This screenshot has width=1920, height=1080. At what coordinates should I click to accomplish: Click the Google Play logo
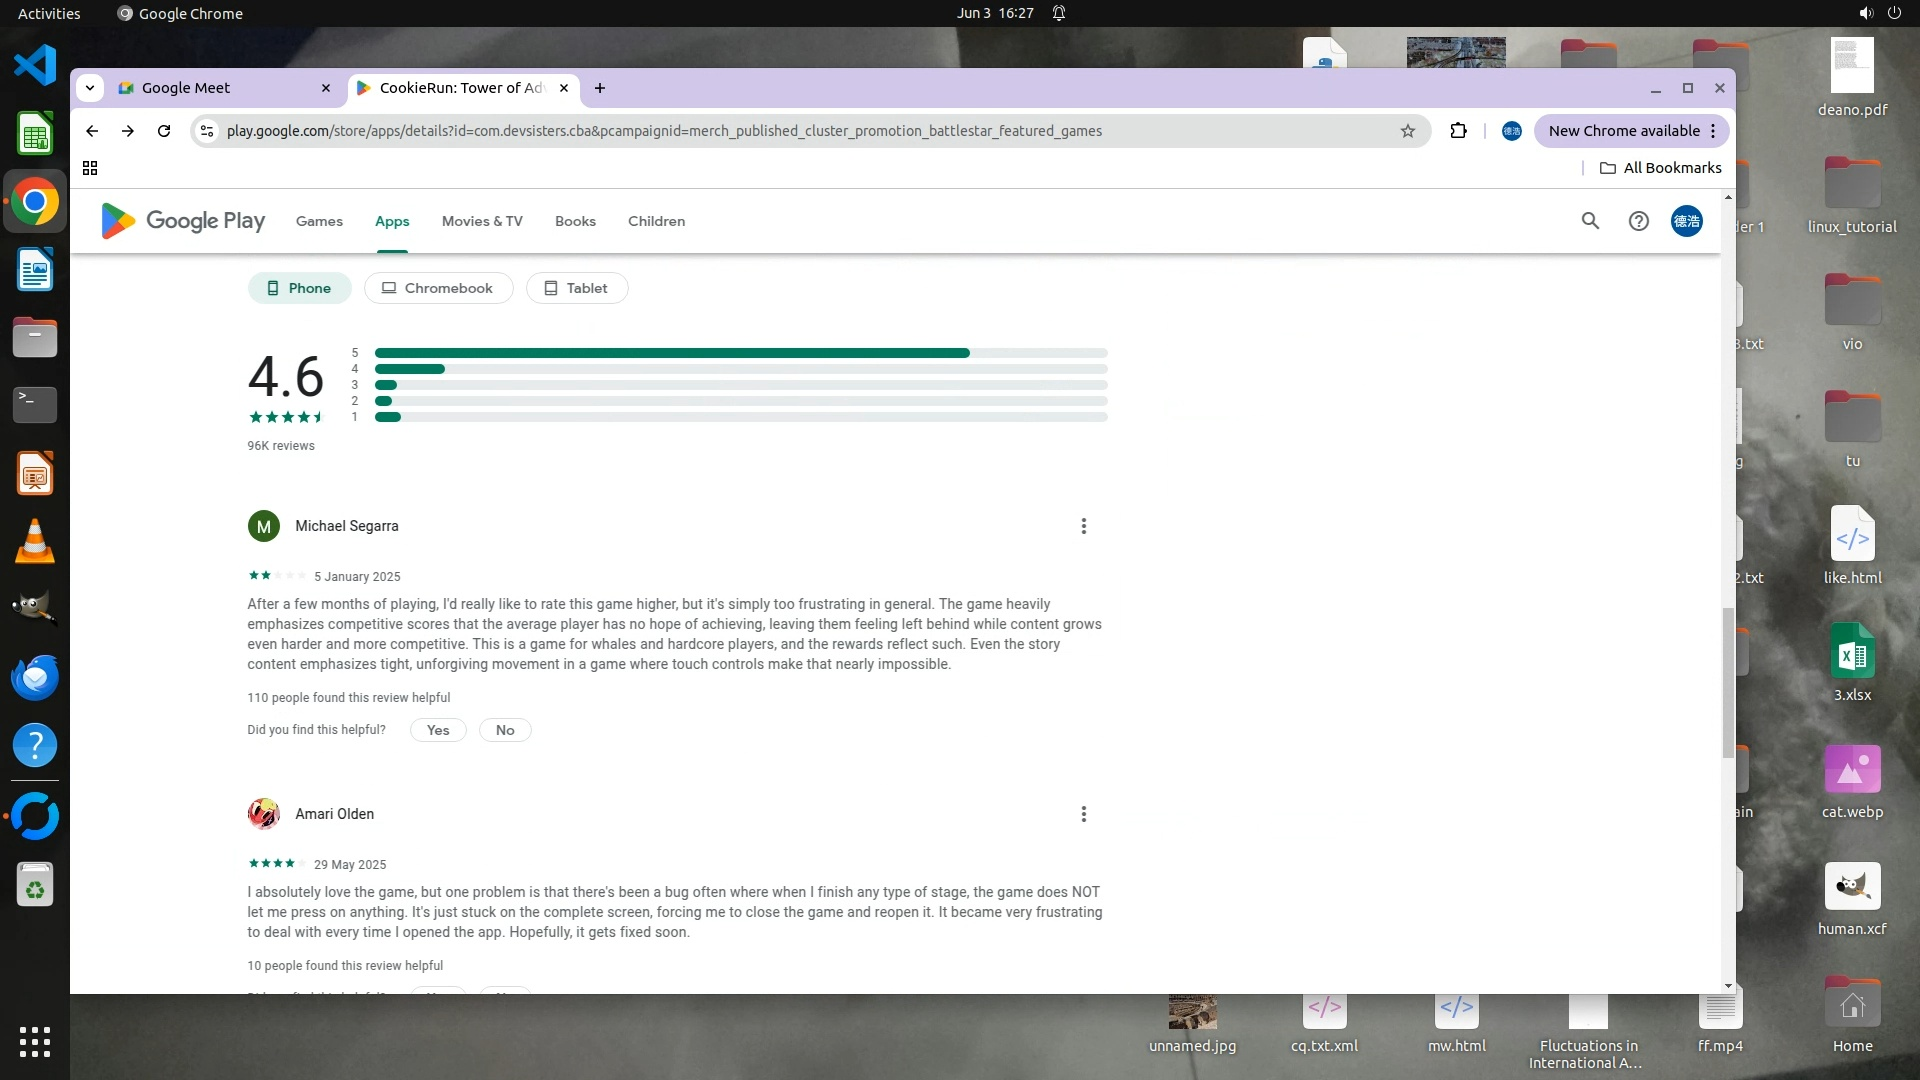pos(183,221)
